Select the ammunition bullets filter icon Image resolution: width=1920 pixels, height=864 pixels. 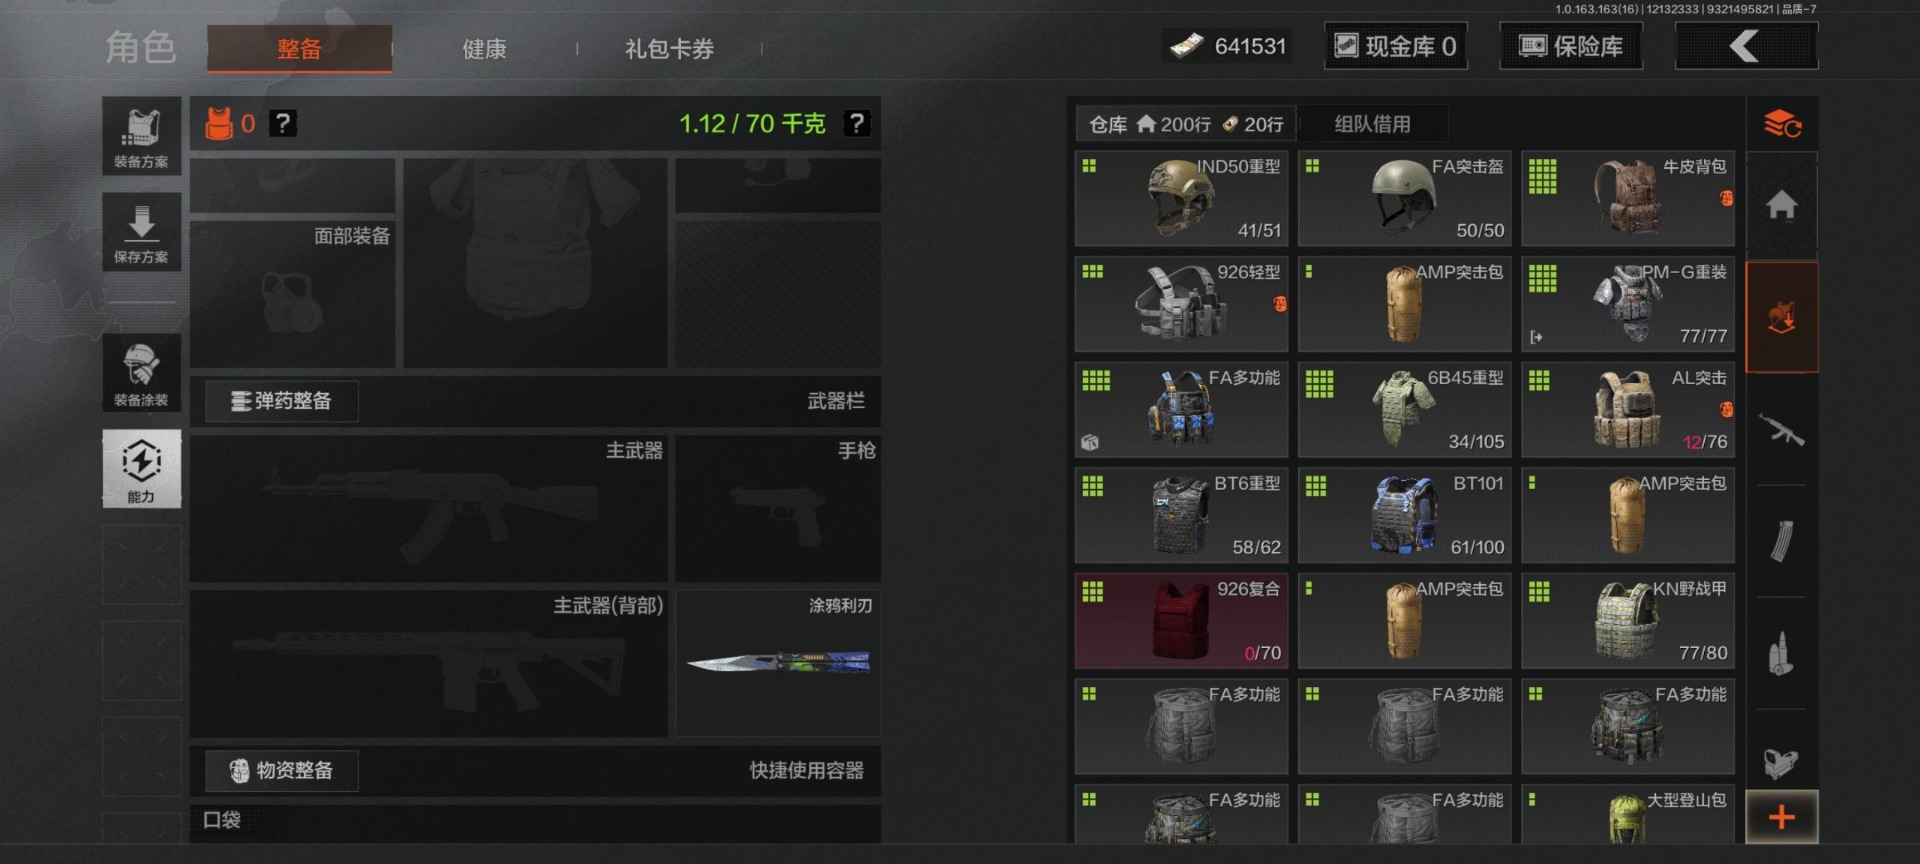1781,654
